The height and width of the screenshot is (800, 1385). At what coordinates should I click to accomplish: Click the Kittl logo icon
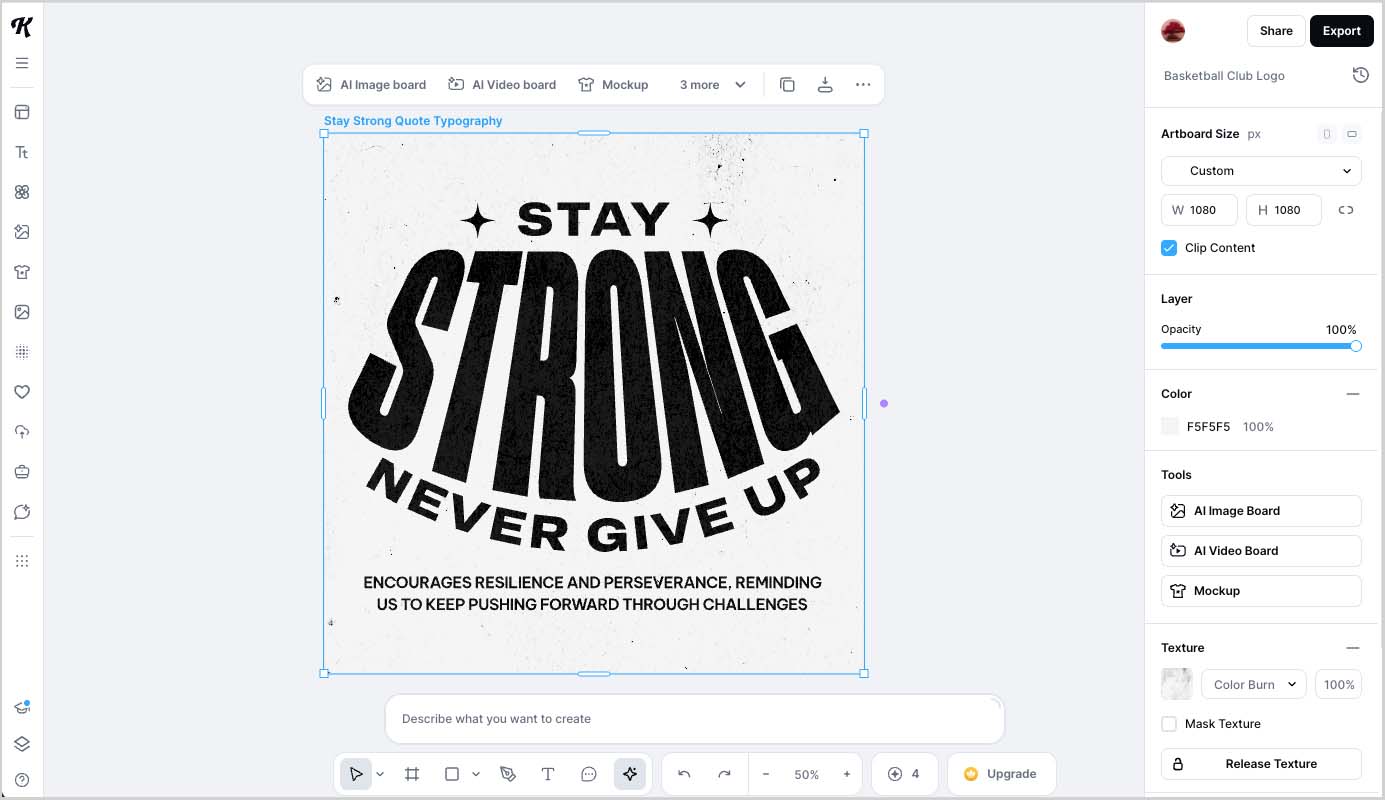(22, 27)
